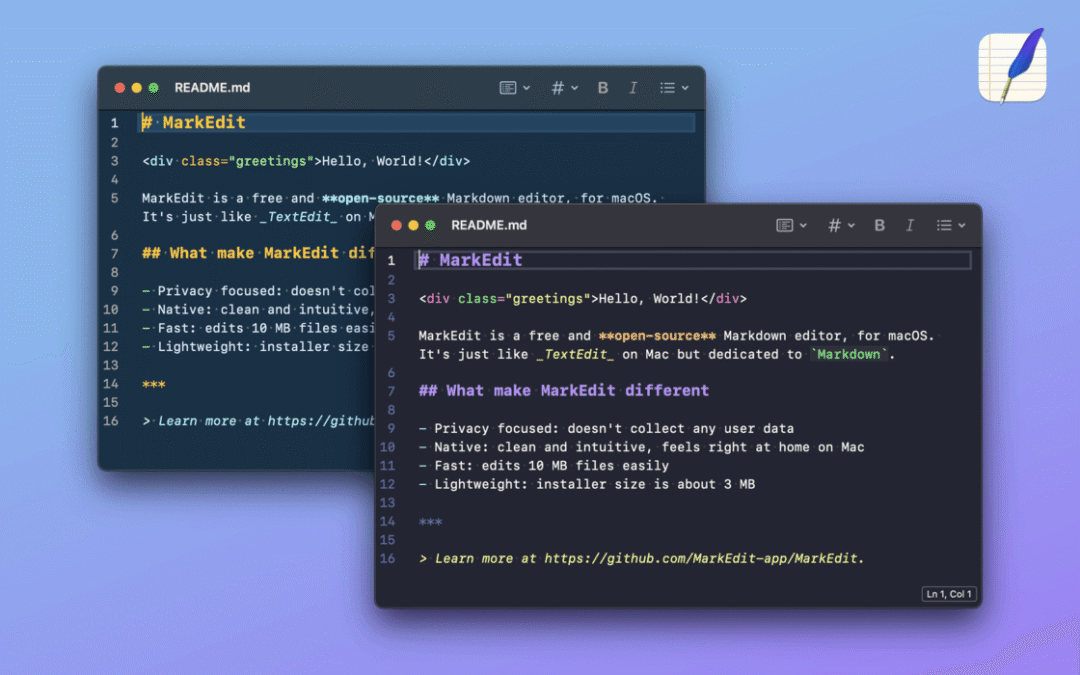Click line number 7 in front window gutter

coord(391,391)
